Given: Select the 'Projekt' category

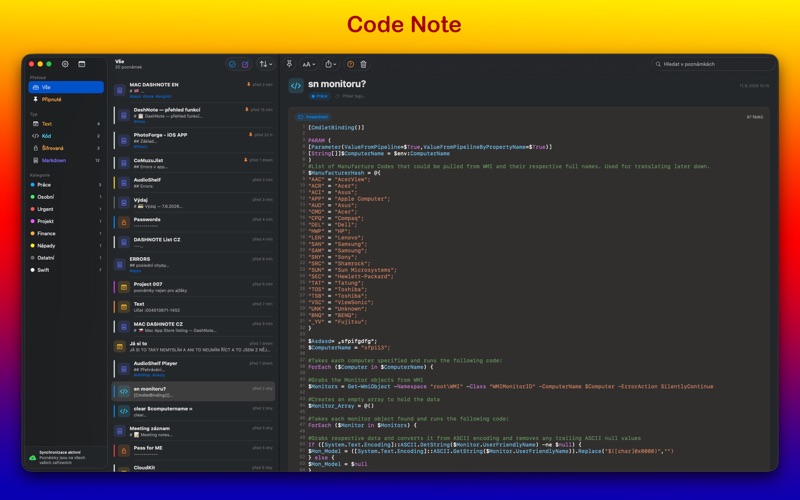Looking at the screenshot, I should [66, 221].
